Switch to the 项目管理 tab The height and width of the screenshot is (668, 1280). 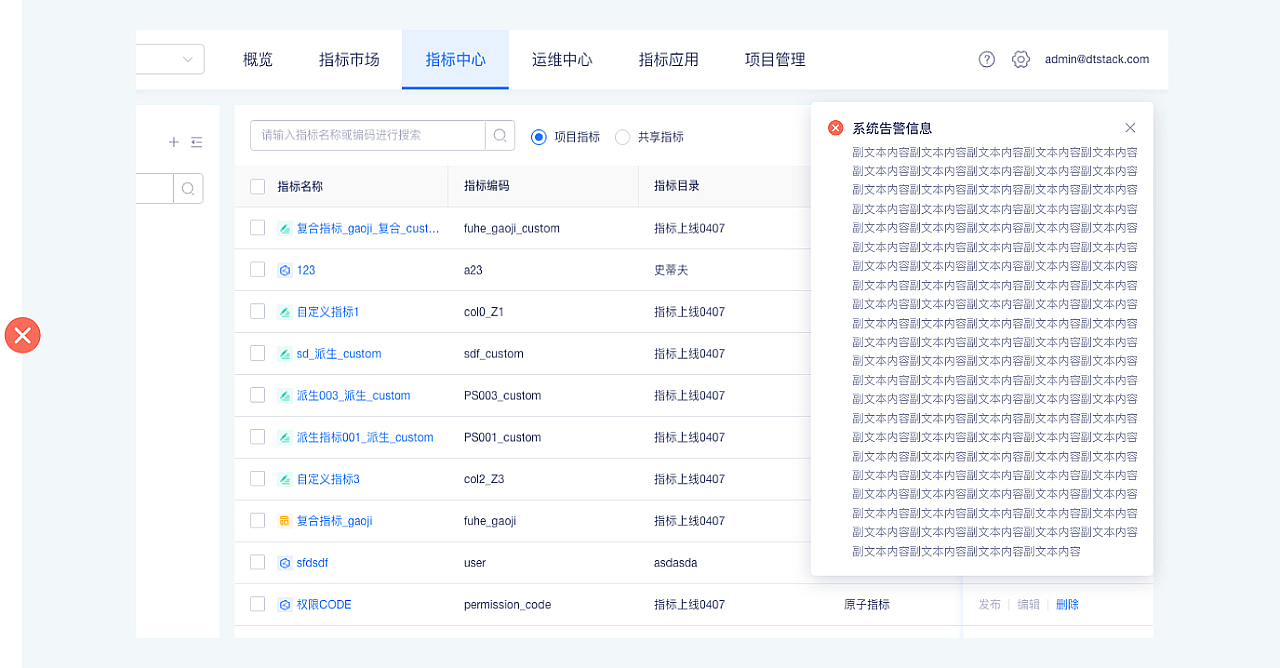[x=775, y=59]
